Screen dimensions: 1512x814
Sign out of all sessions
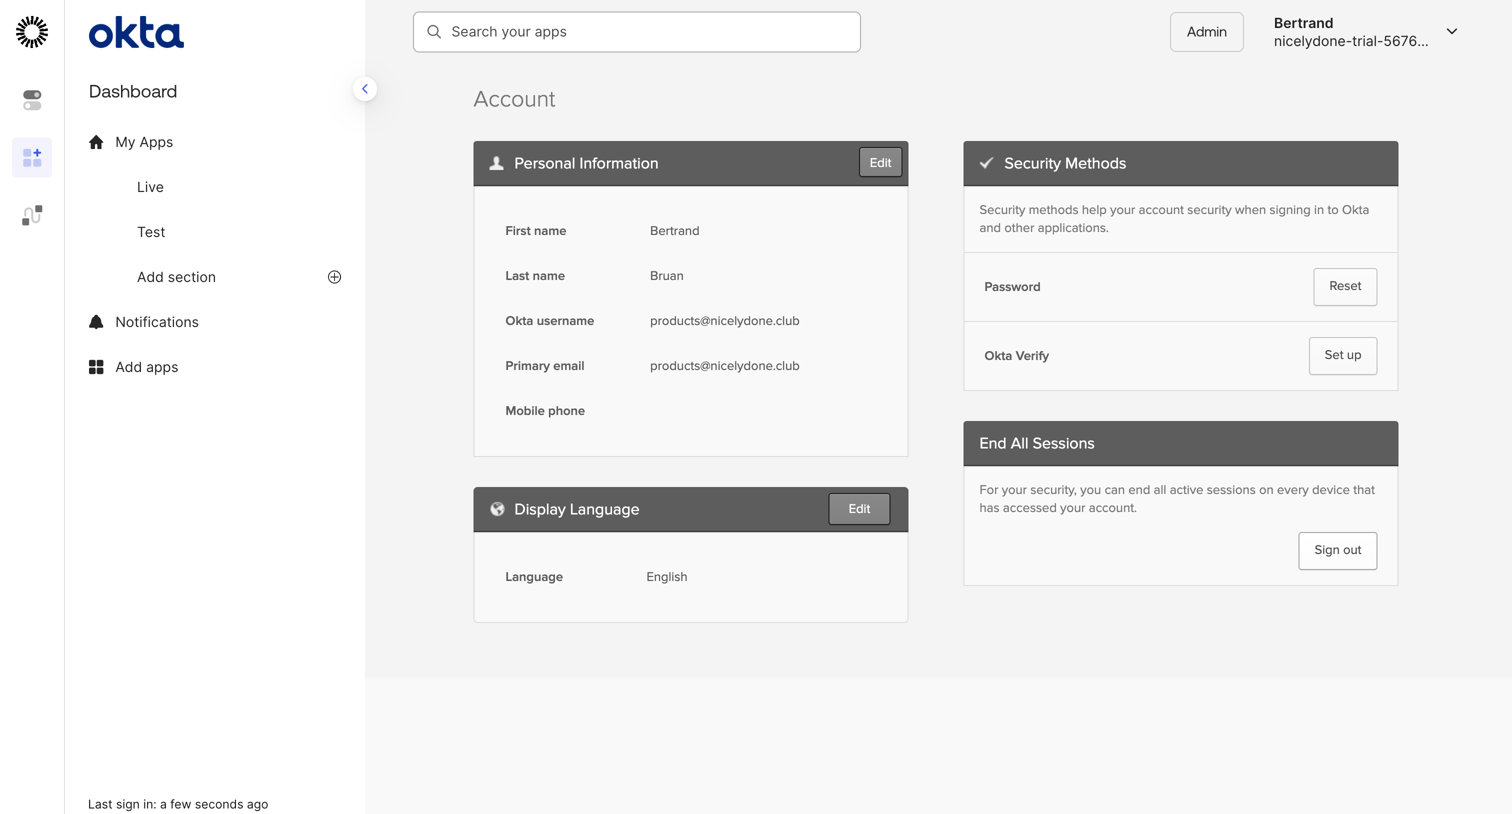coord(1337,551)
